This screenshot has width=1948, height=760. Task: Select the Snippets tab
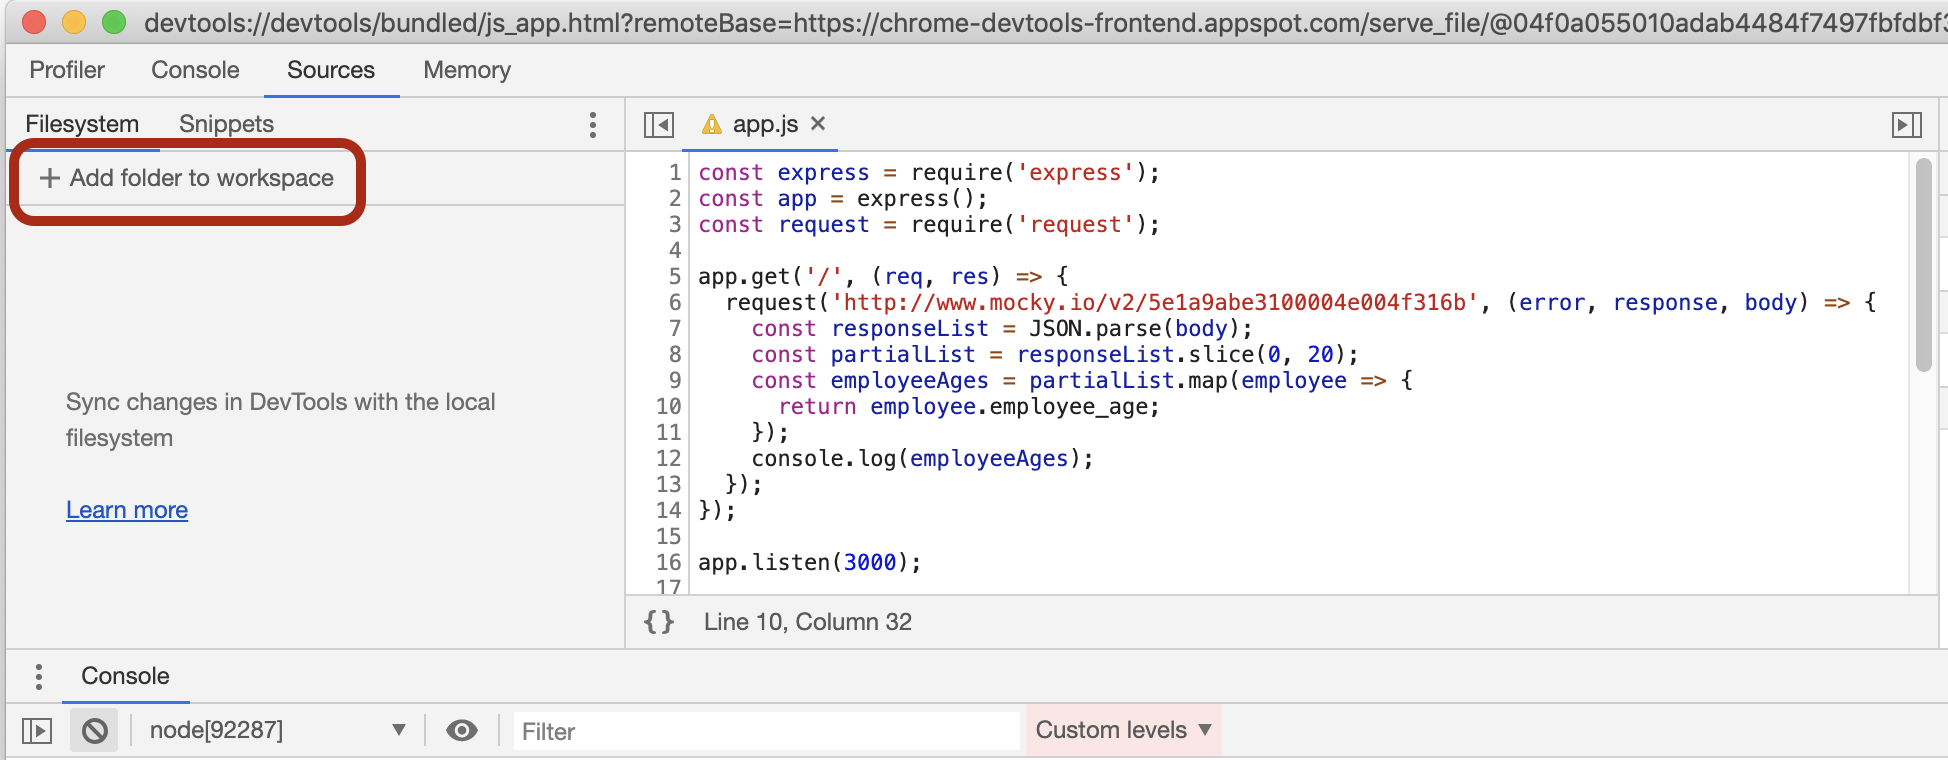pyautogui.click(x=226, y=124)
